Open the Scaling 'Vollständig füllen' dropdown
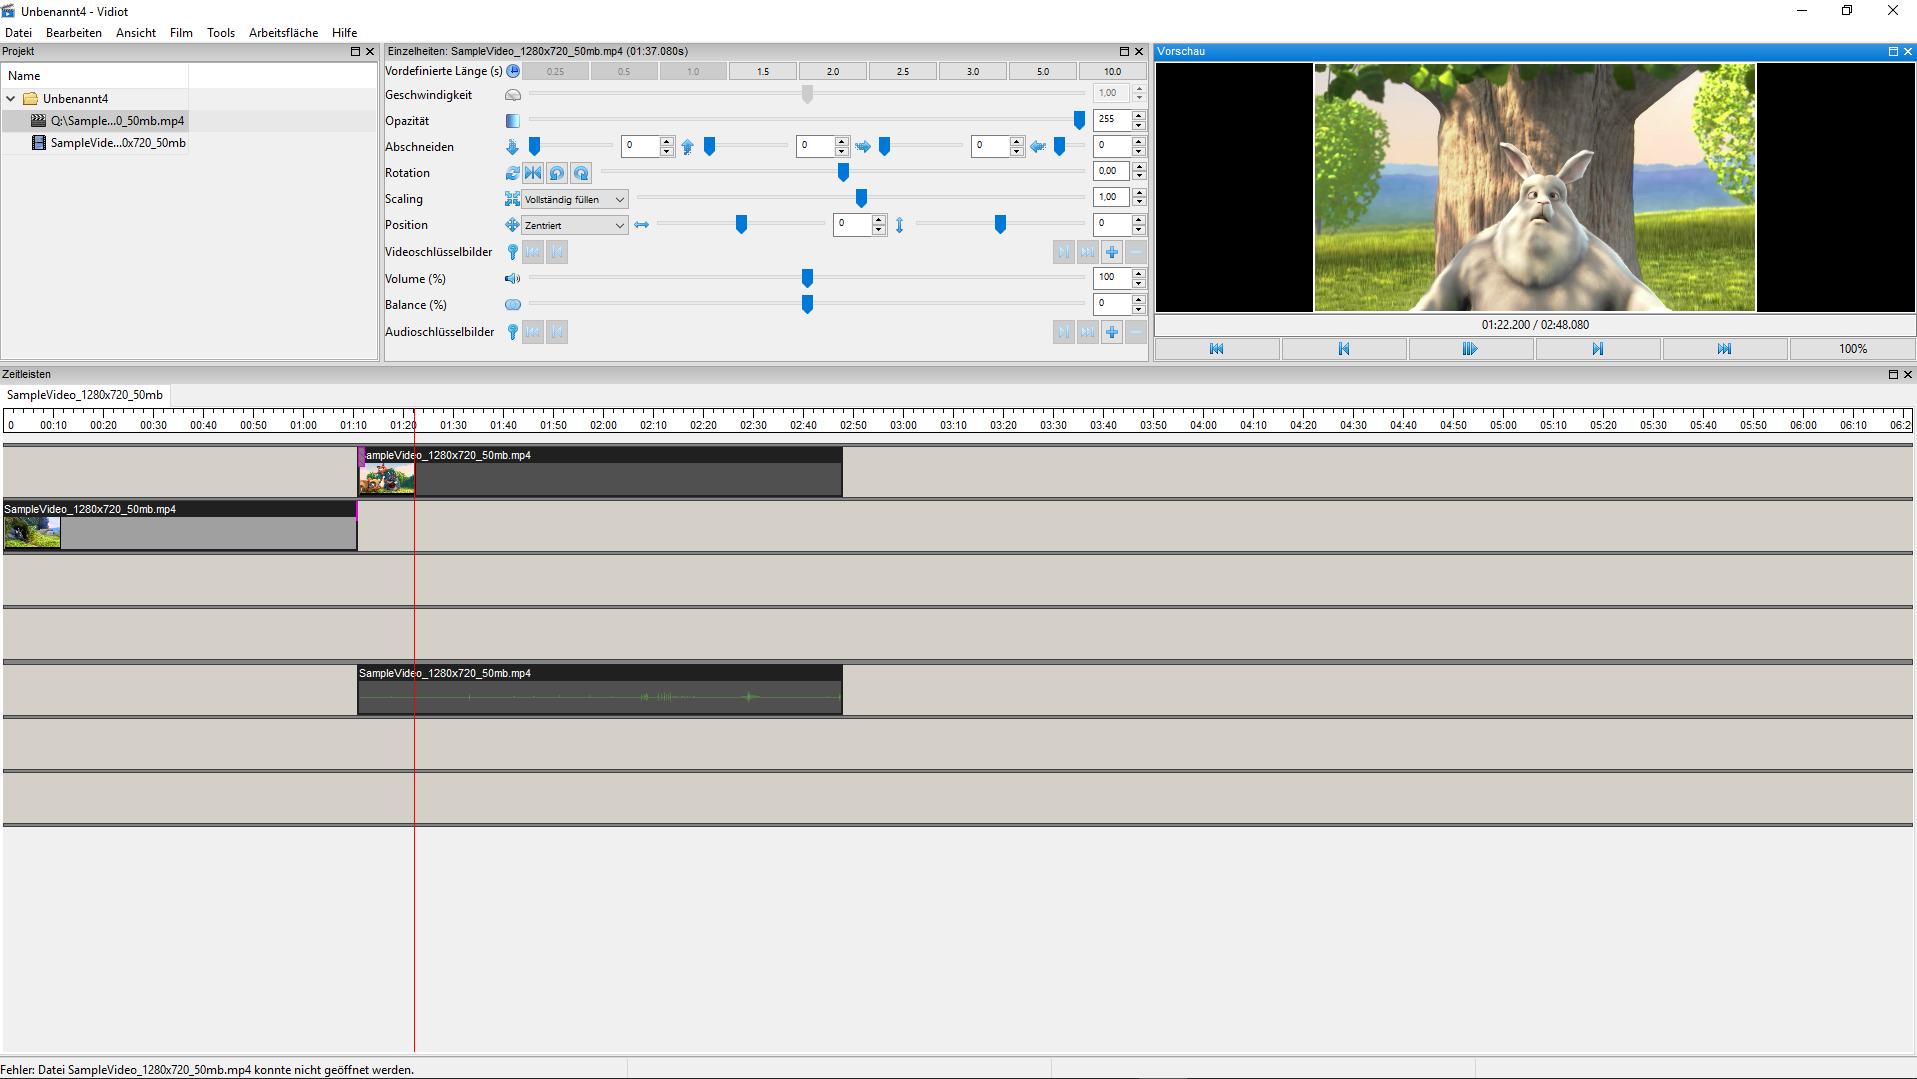Image resolution: width=1917 pixels, height=1079 pixels. (x=575, y=199)
